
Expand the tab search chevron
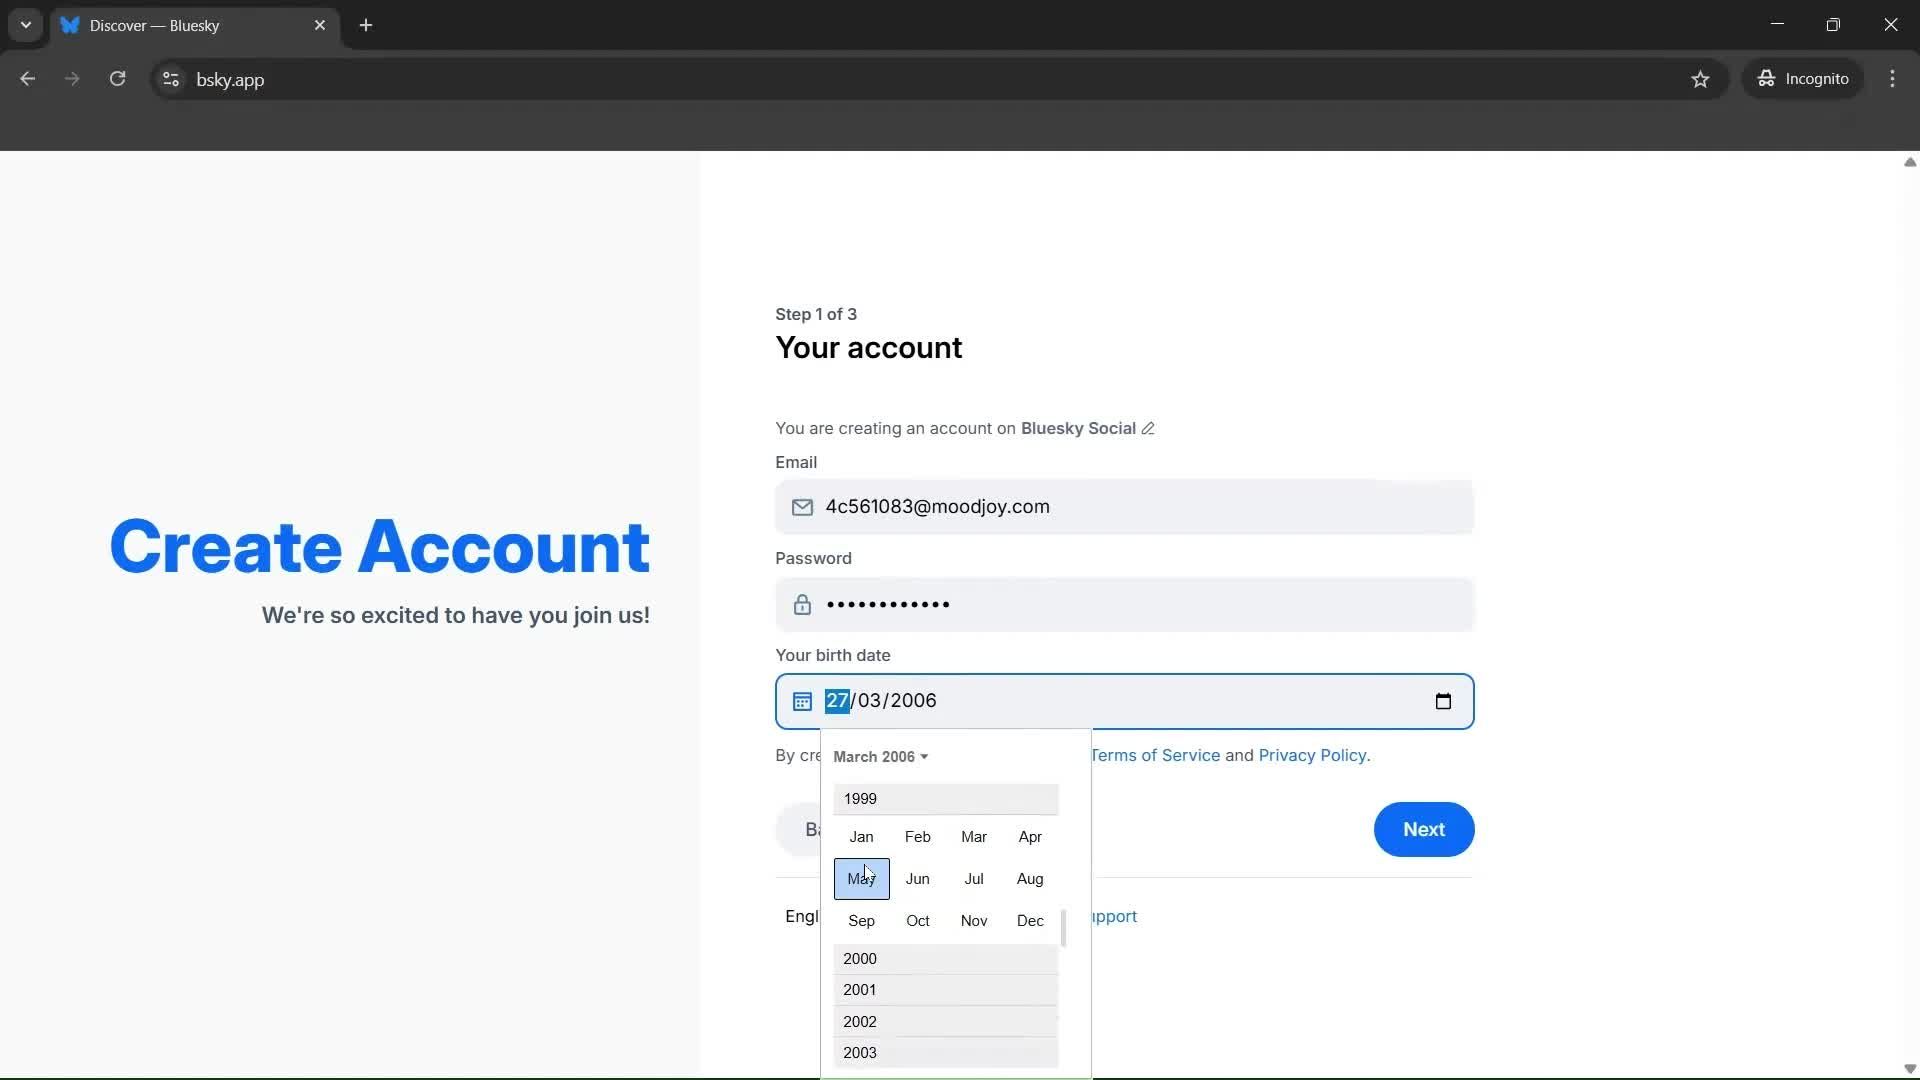[25, 25]
